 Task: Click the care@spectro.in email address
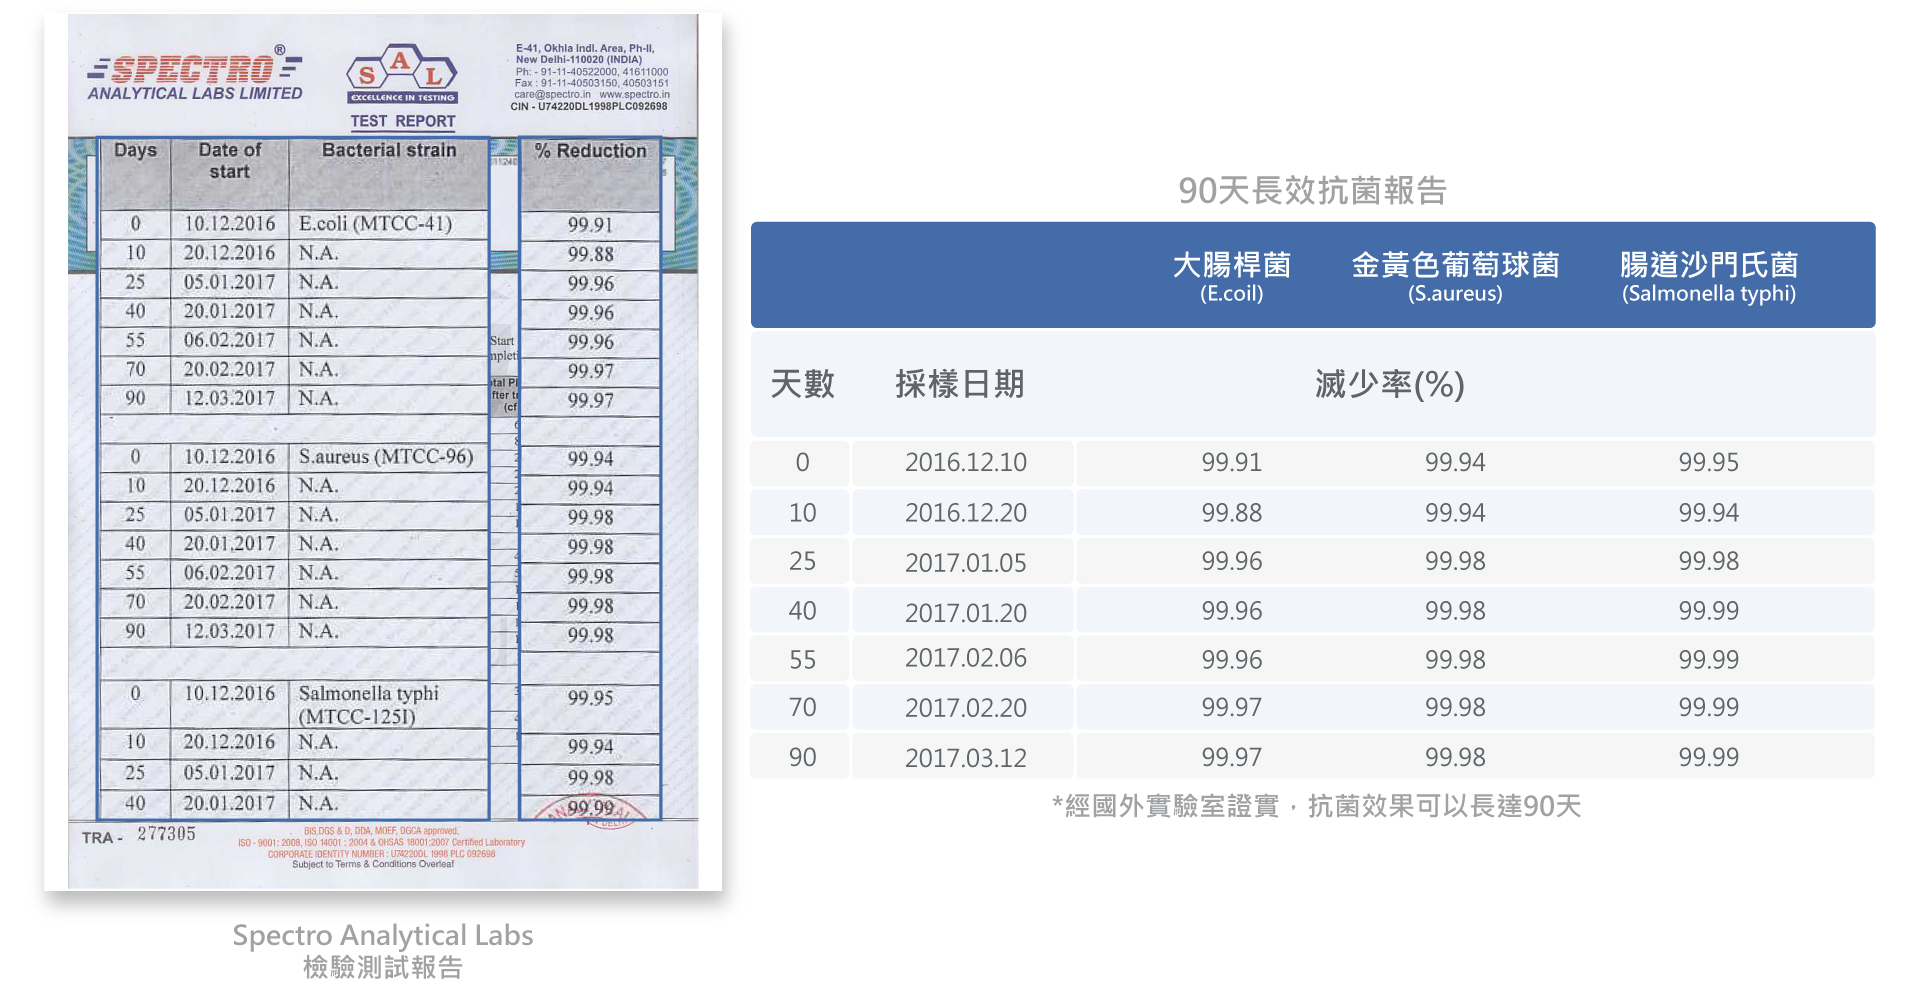[552, 95]
